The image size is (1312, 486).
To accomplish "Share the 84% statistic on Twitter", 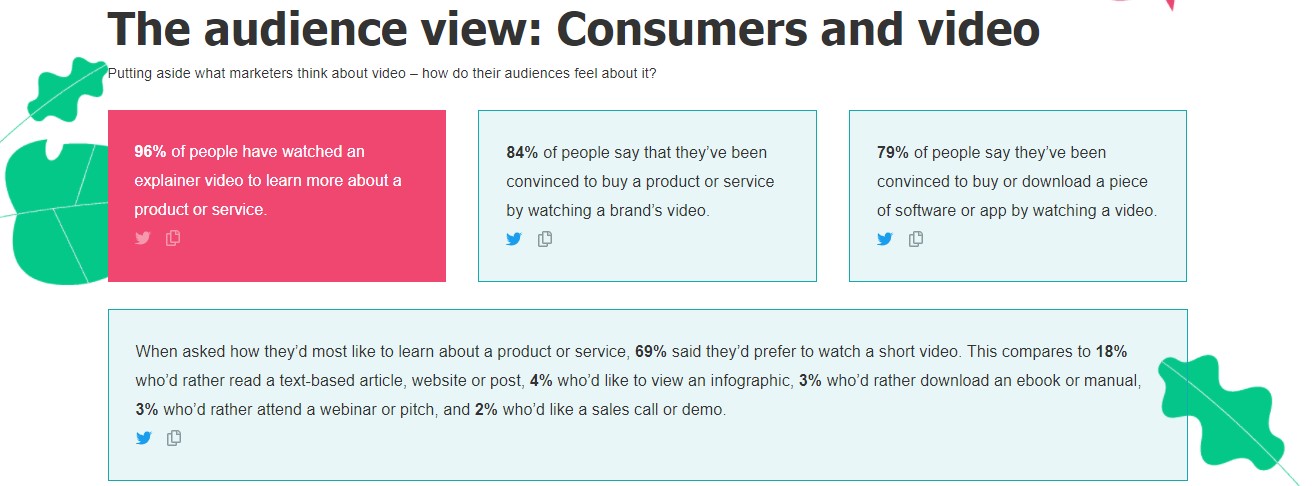I will point(514,239).
